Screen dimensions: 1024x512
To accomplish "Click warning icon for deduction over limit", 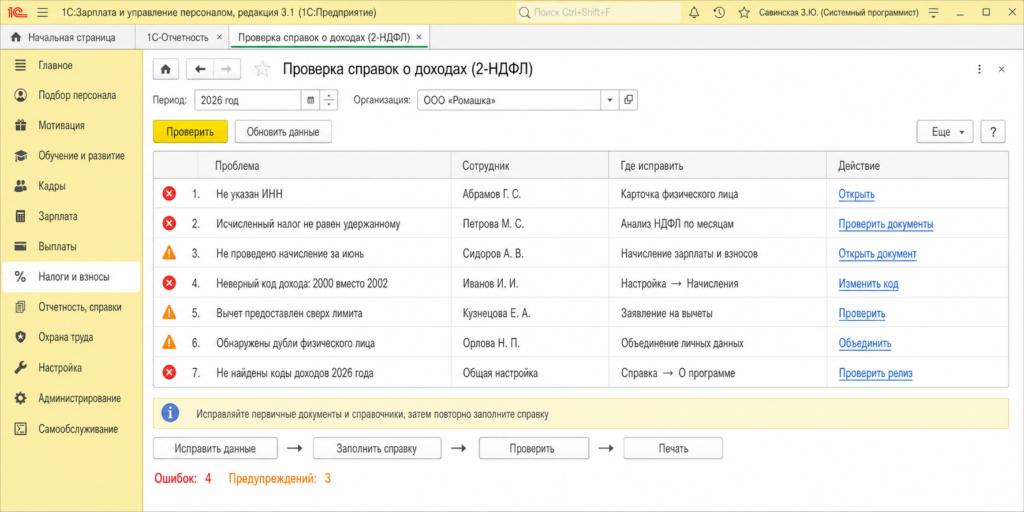I will coord(169,313).
